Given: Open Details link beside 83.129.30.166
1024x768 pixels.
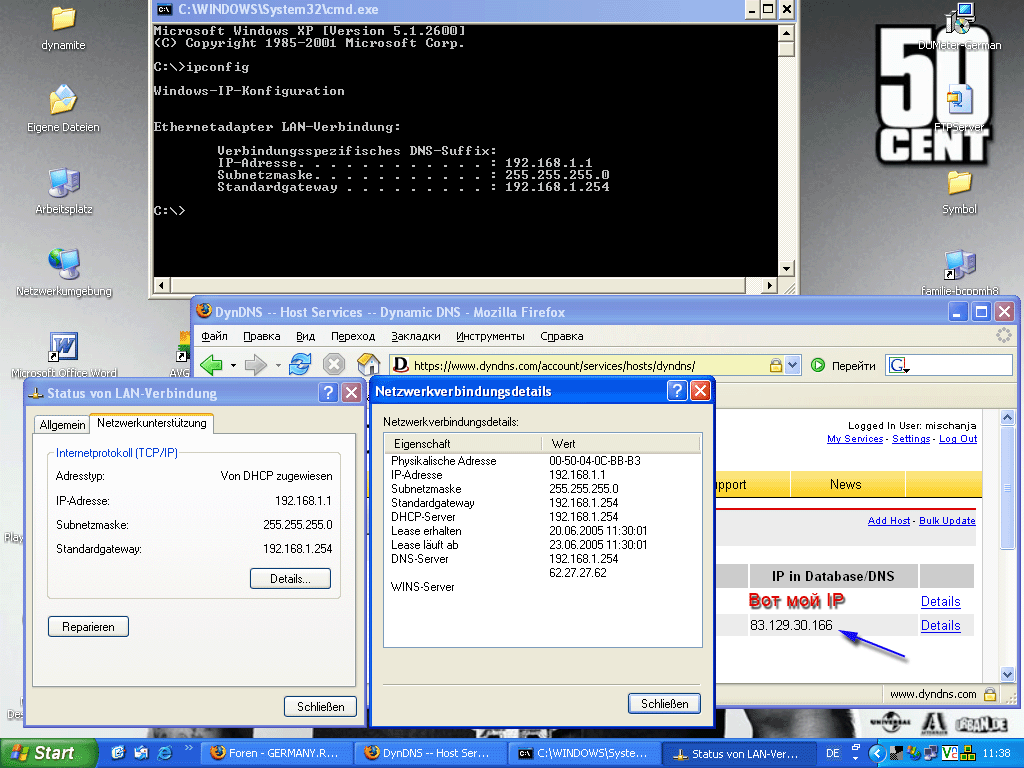Looking at the screenshot, I should [940, 625].
